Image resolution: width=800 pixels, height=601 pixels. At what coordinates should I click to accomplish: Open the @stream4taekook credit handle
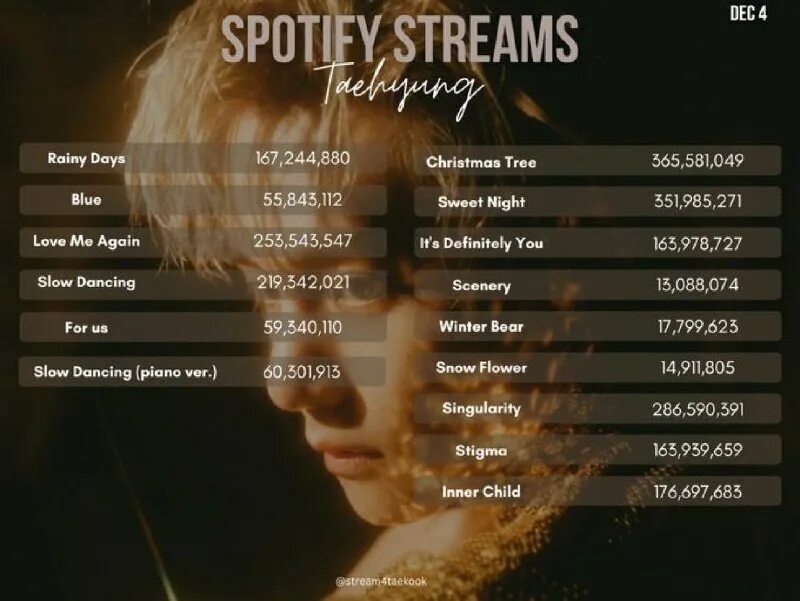tap(381, 581)
